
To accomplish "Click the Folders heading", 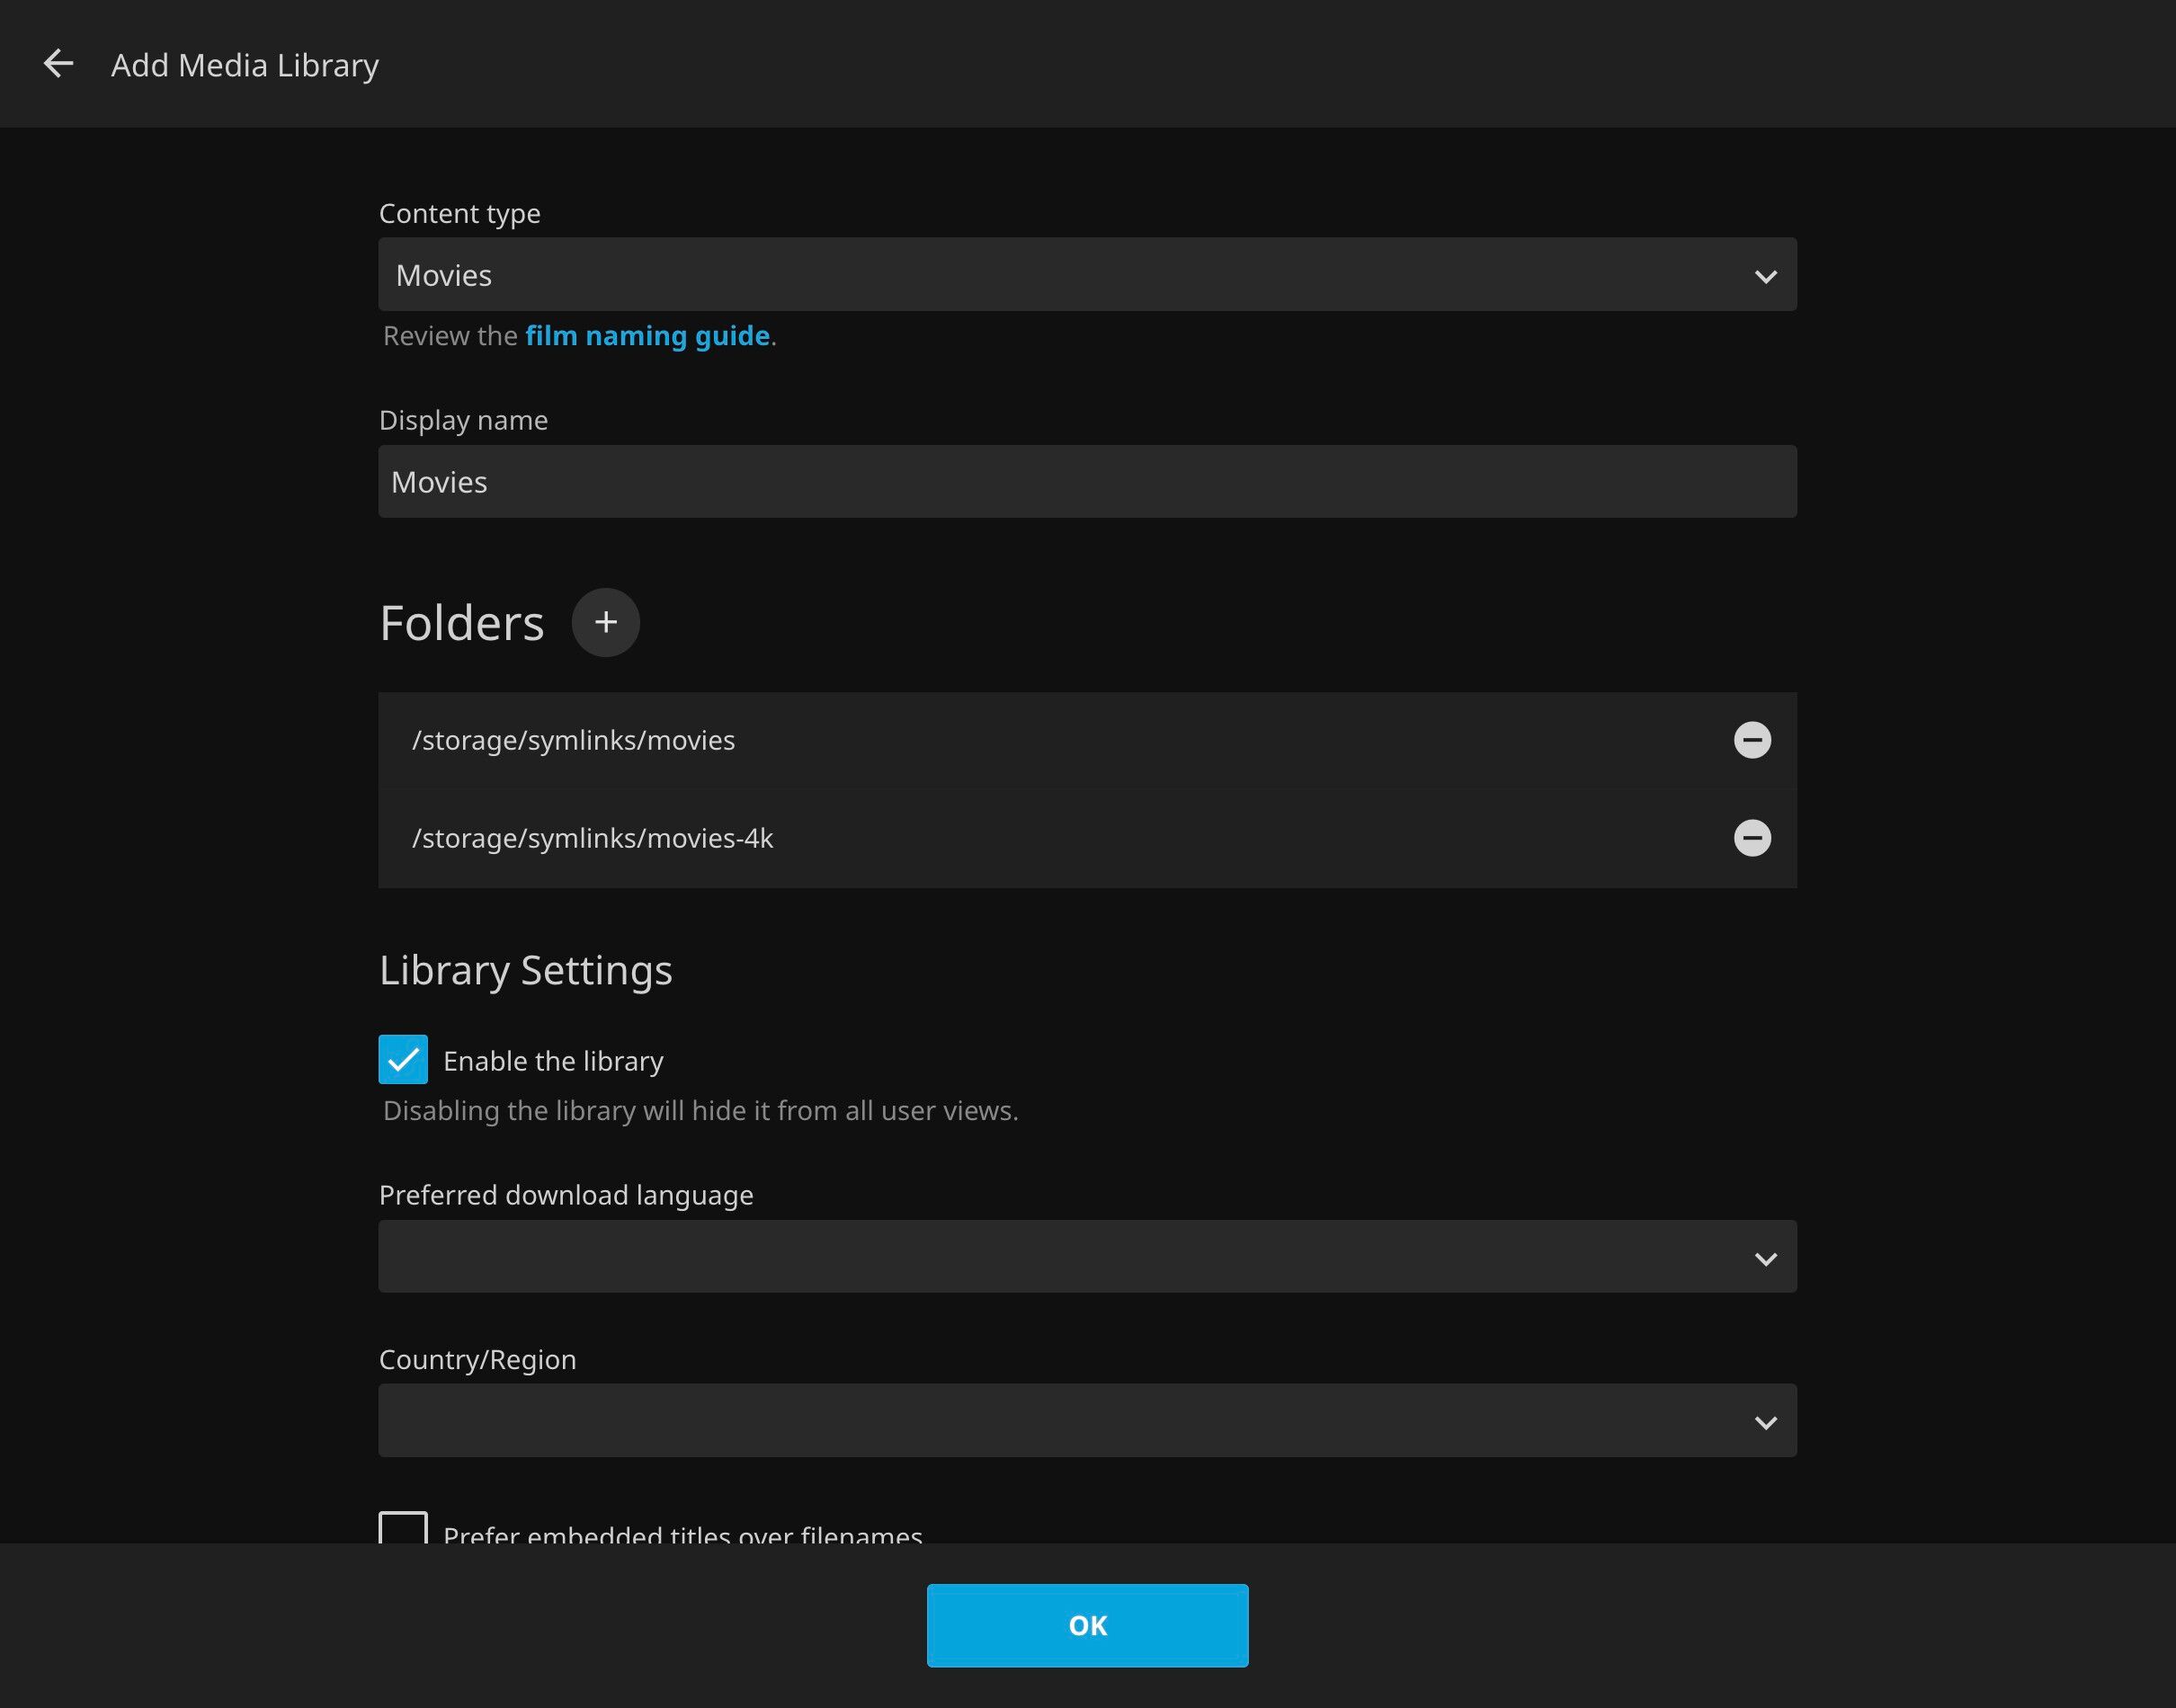I will click(462, 623).
